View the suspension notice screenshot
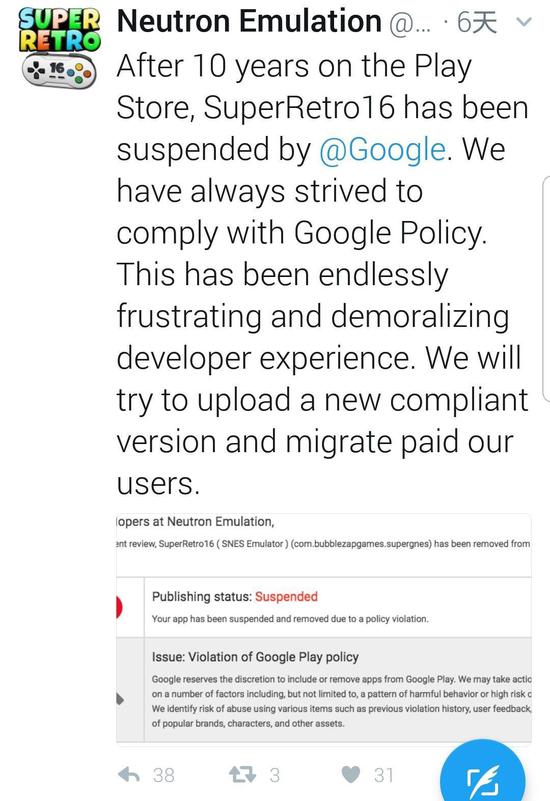The width and height of the screenshot is (550, 801). [324, 628]
